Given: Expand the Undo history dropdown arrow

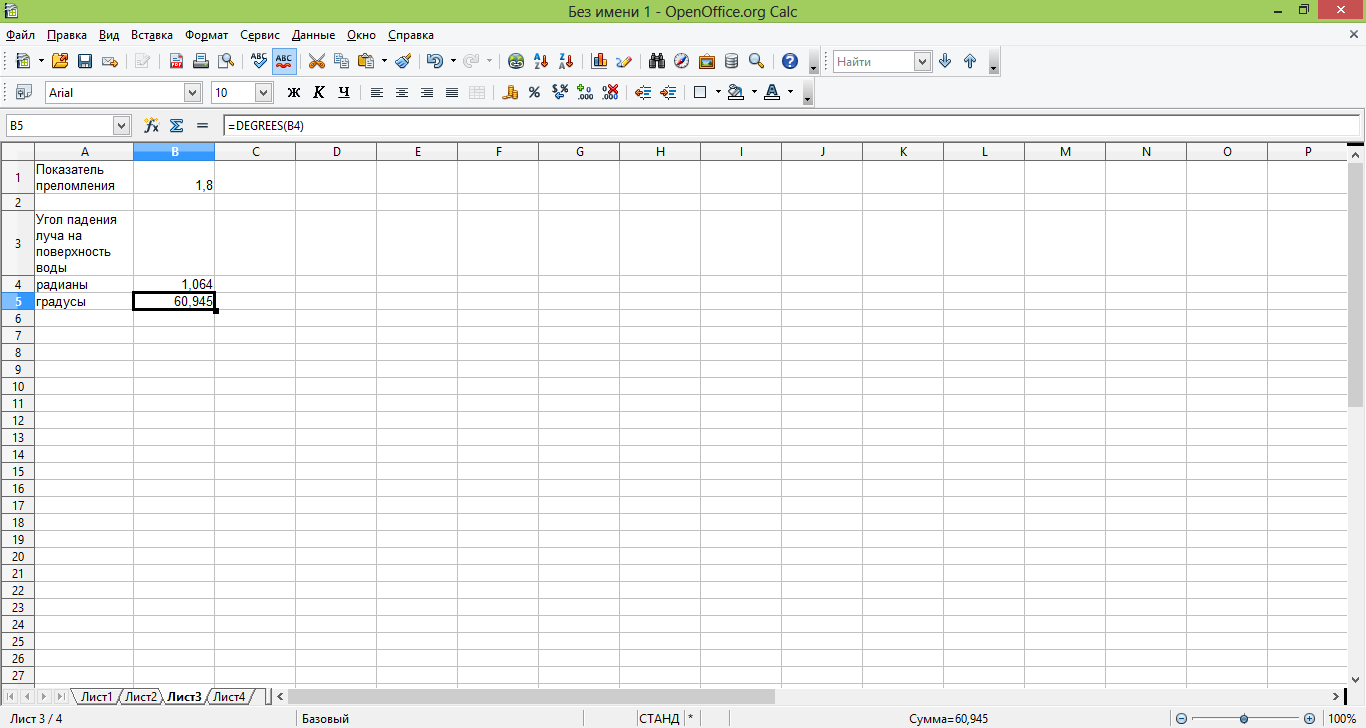Looking at the screenshot, I should tap(453, 61).
